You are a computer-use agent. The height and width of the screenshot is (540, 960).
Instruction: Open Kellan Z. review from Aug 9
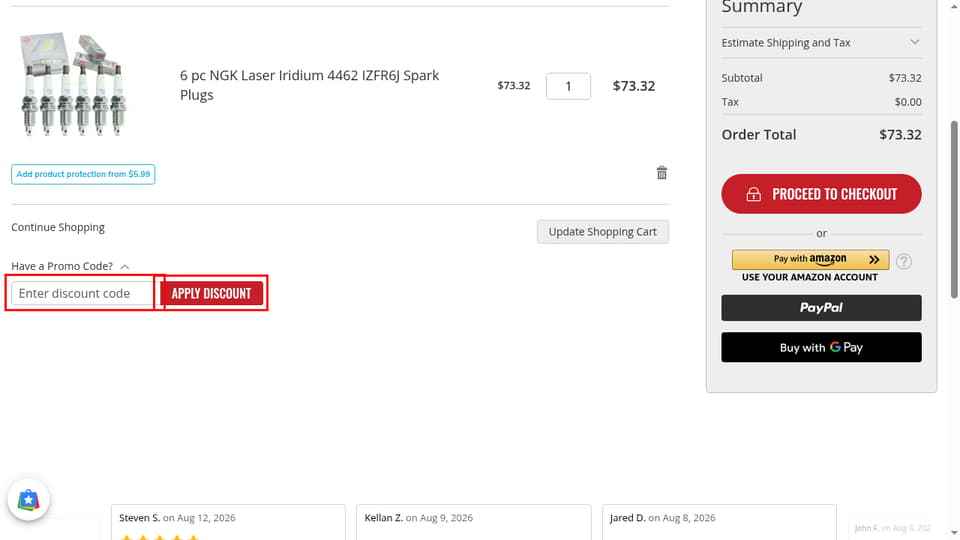[x=474, y=522]
